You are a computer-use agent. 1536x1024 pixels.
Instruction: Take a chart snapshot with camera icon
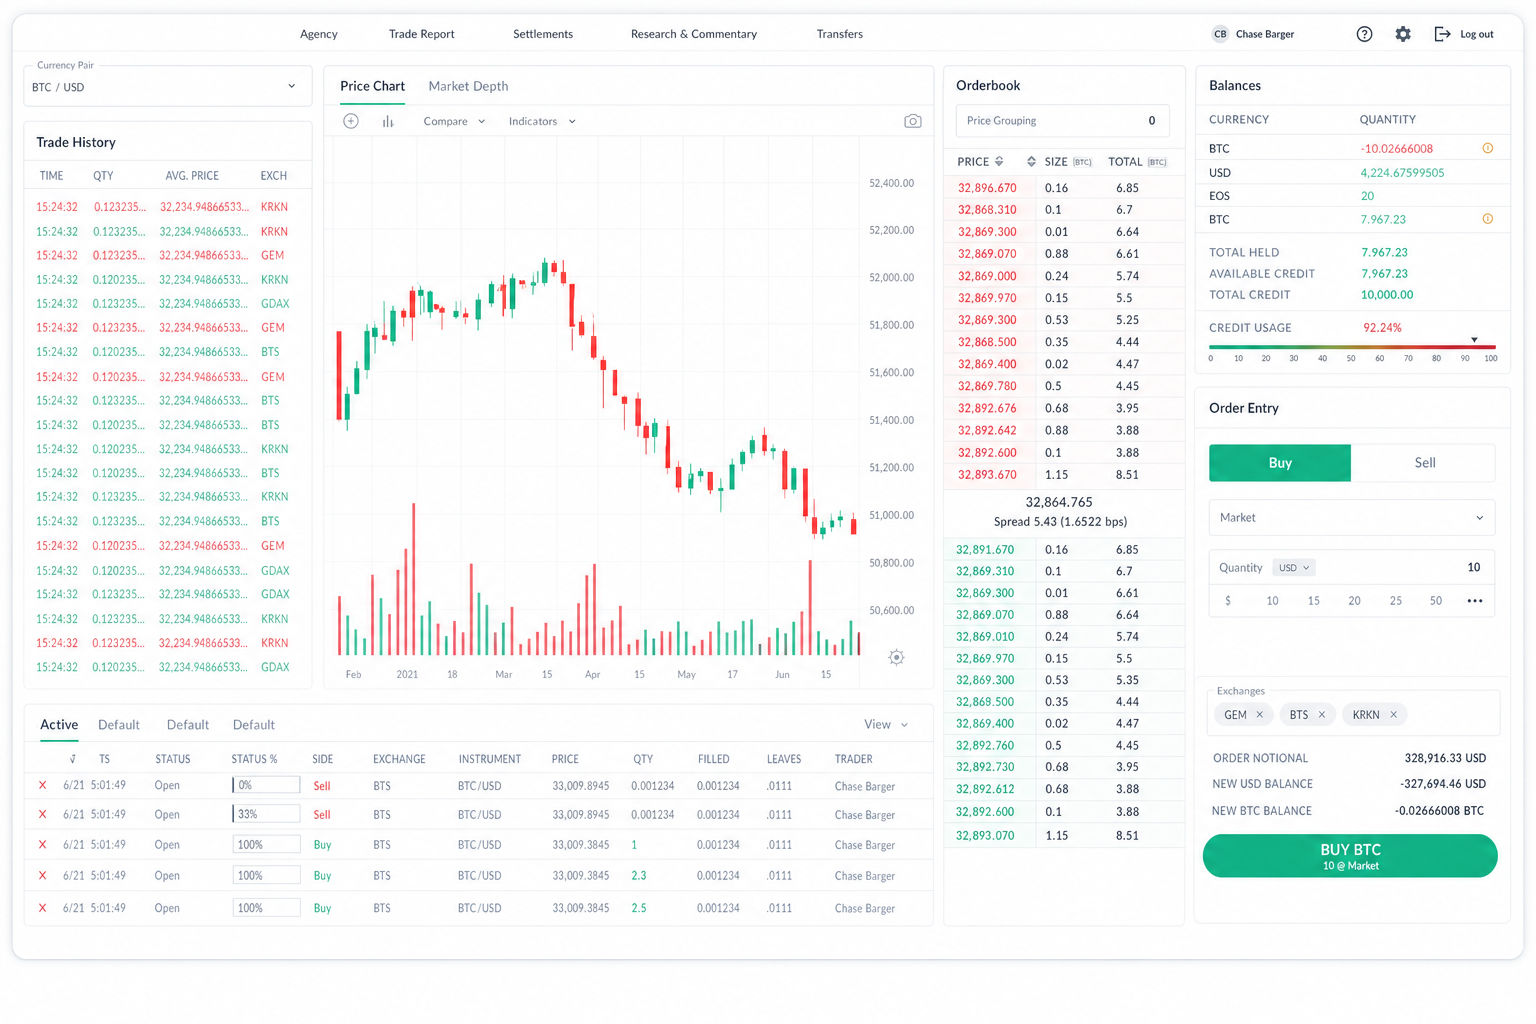click(x=913, y=121)
